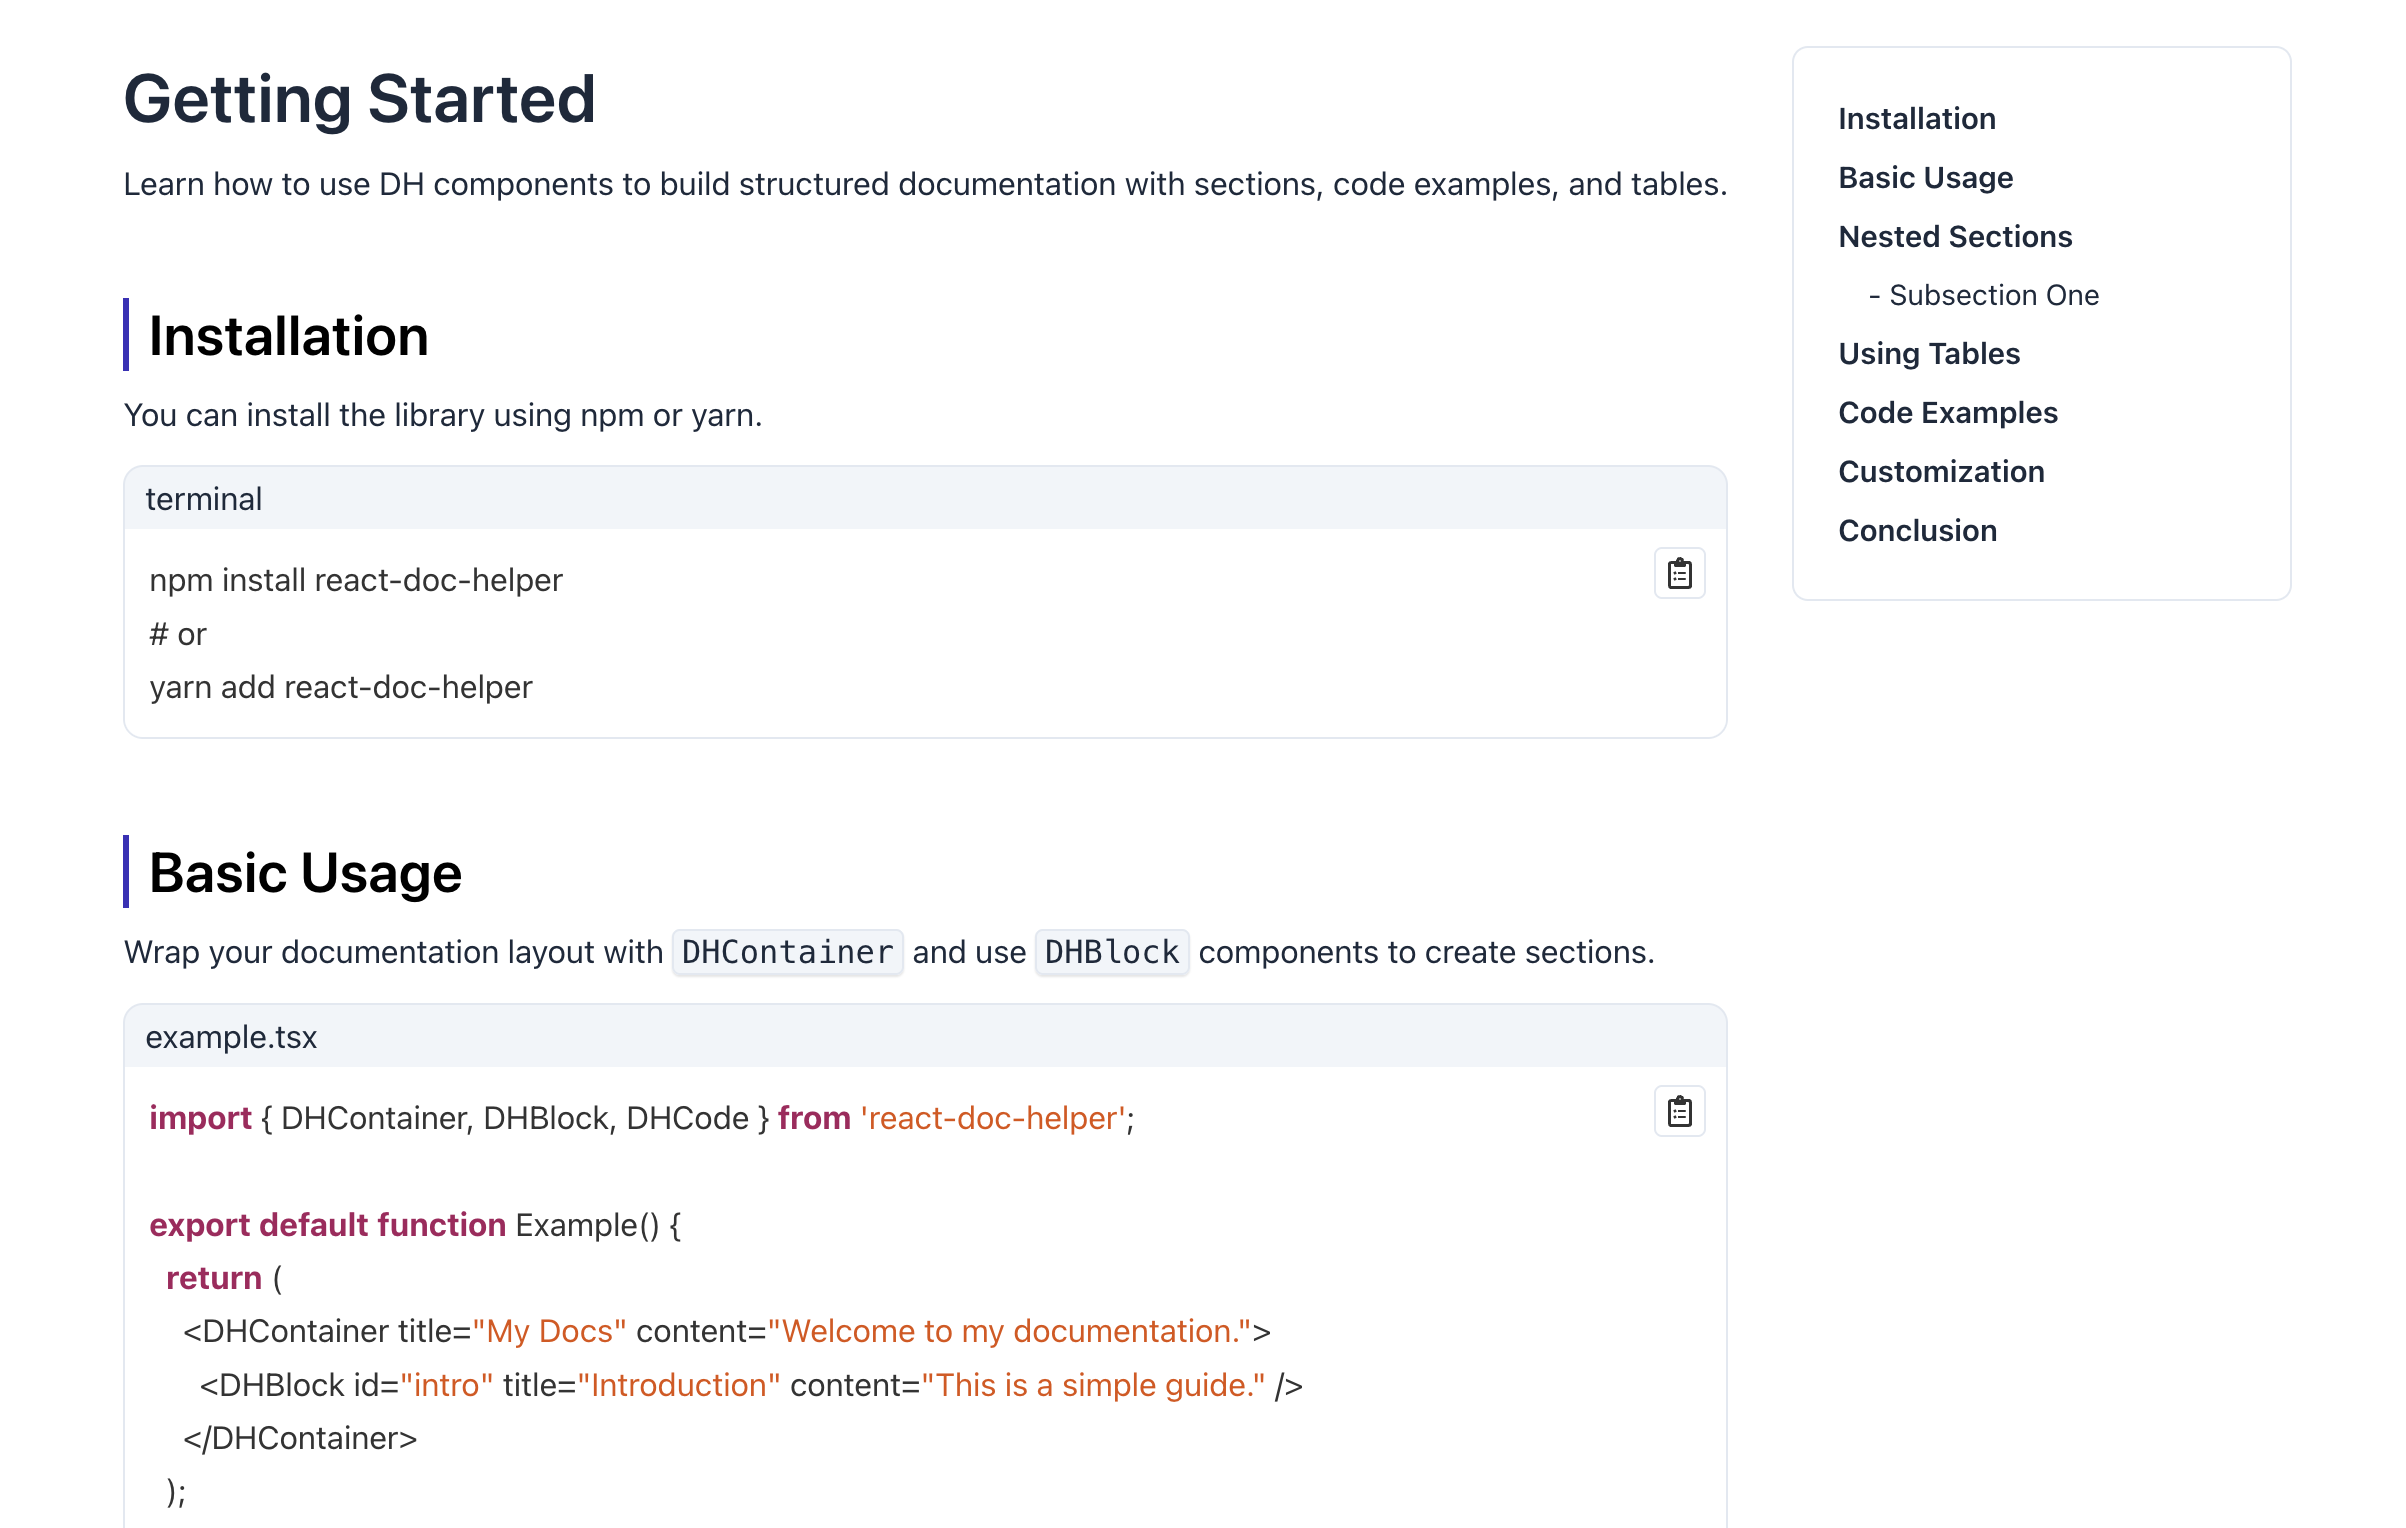The height and width of the screenshot is (1528, 2406).
Task: Go to Conclusion sidebar entry
Action: (x=1916, y=531)
